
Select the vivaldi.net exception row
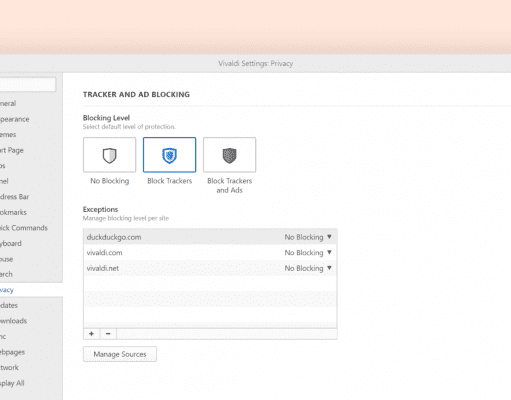click(210, 268)
